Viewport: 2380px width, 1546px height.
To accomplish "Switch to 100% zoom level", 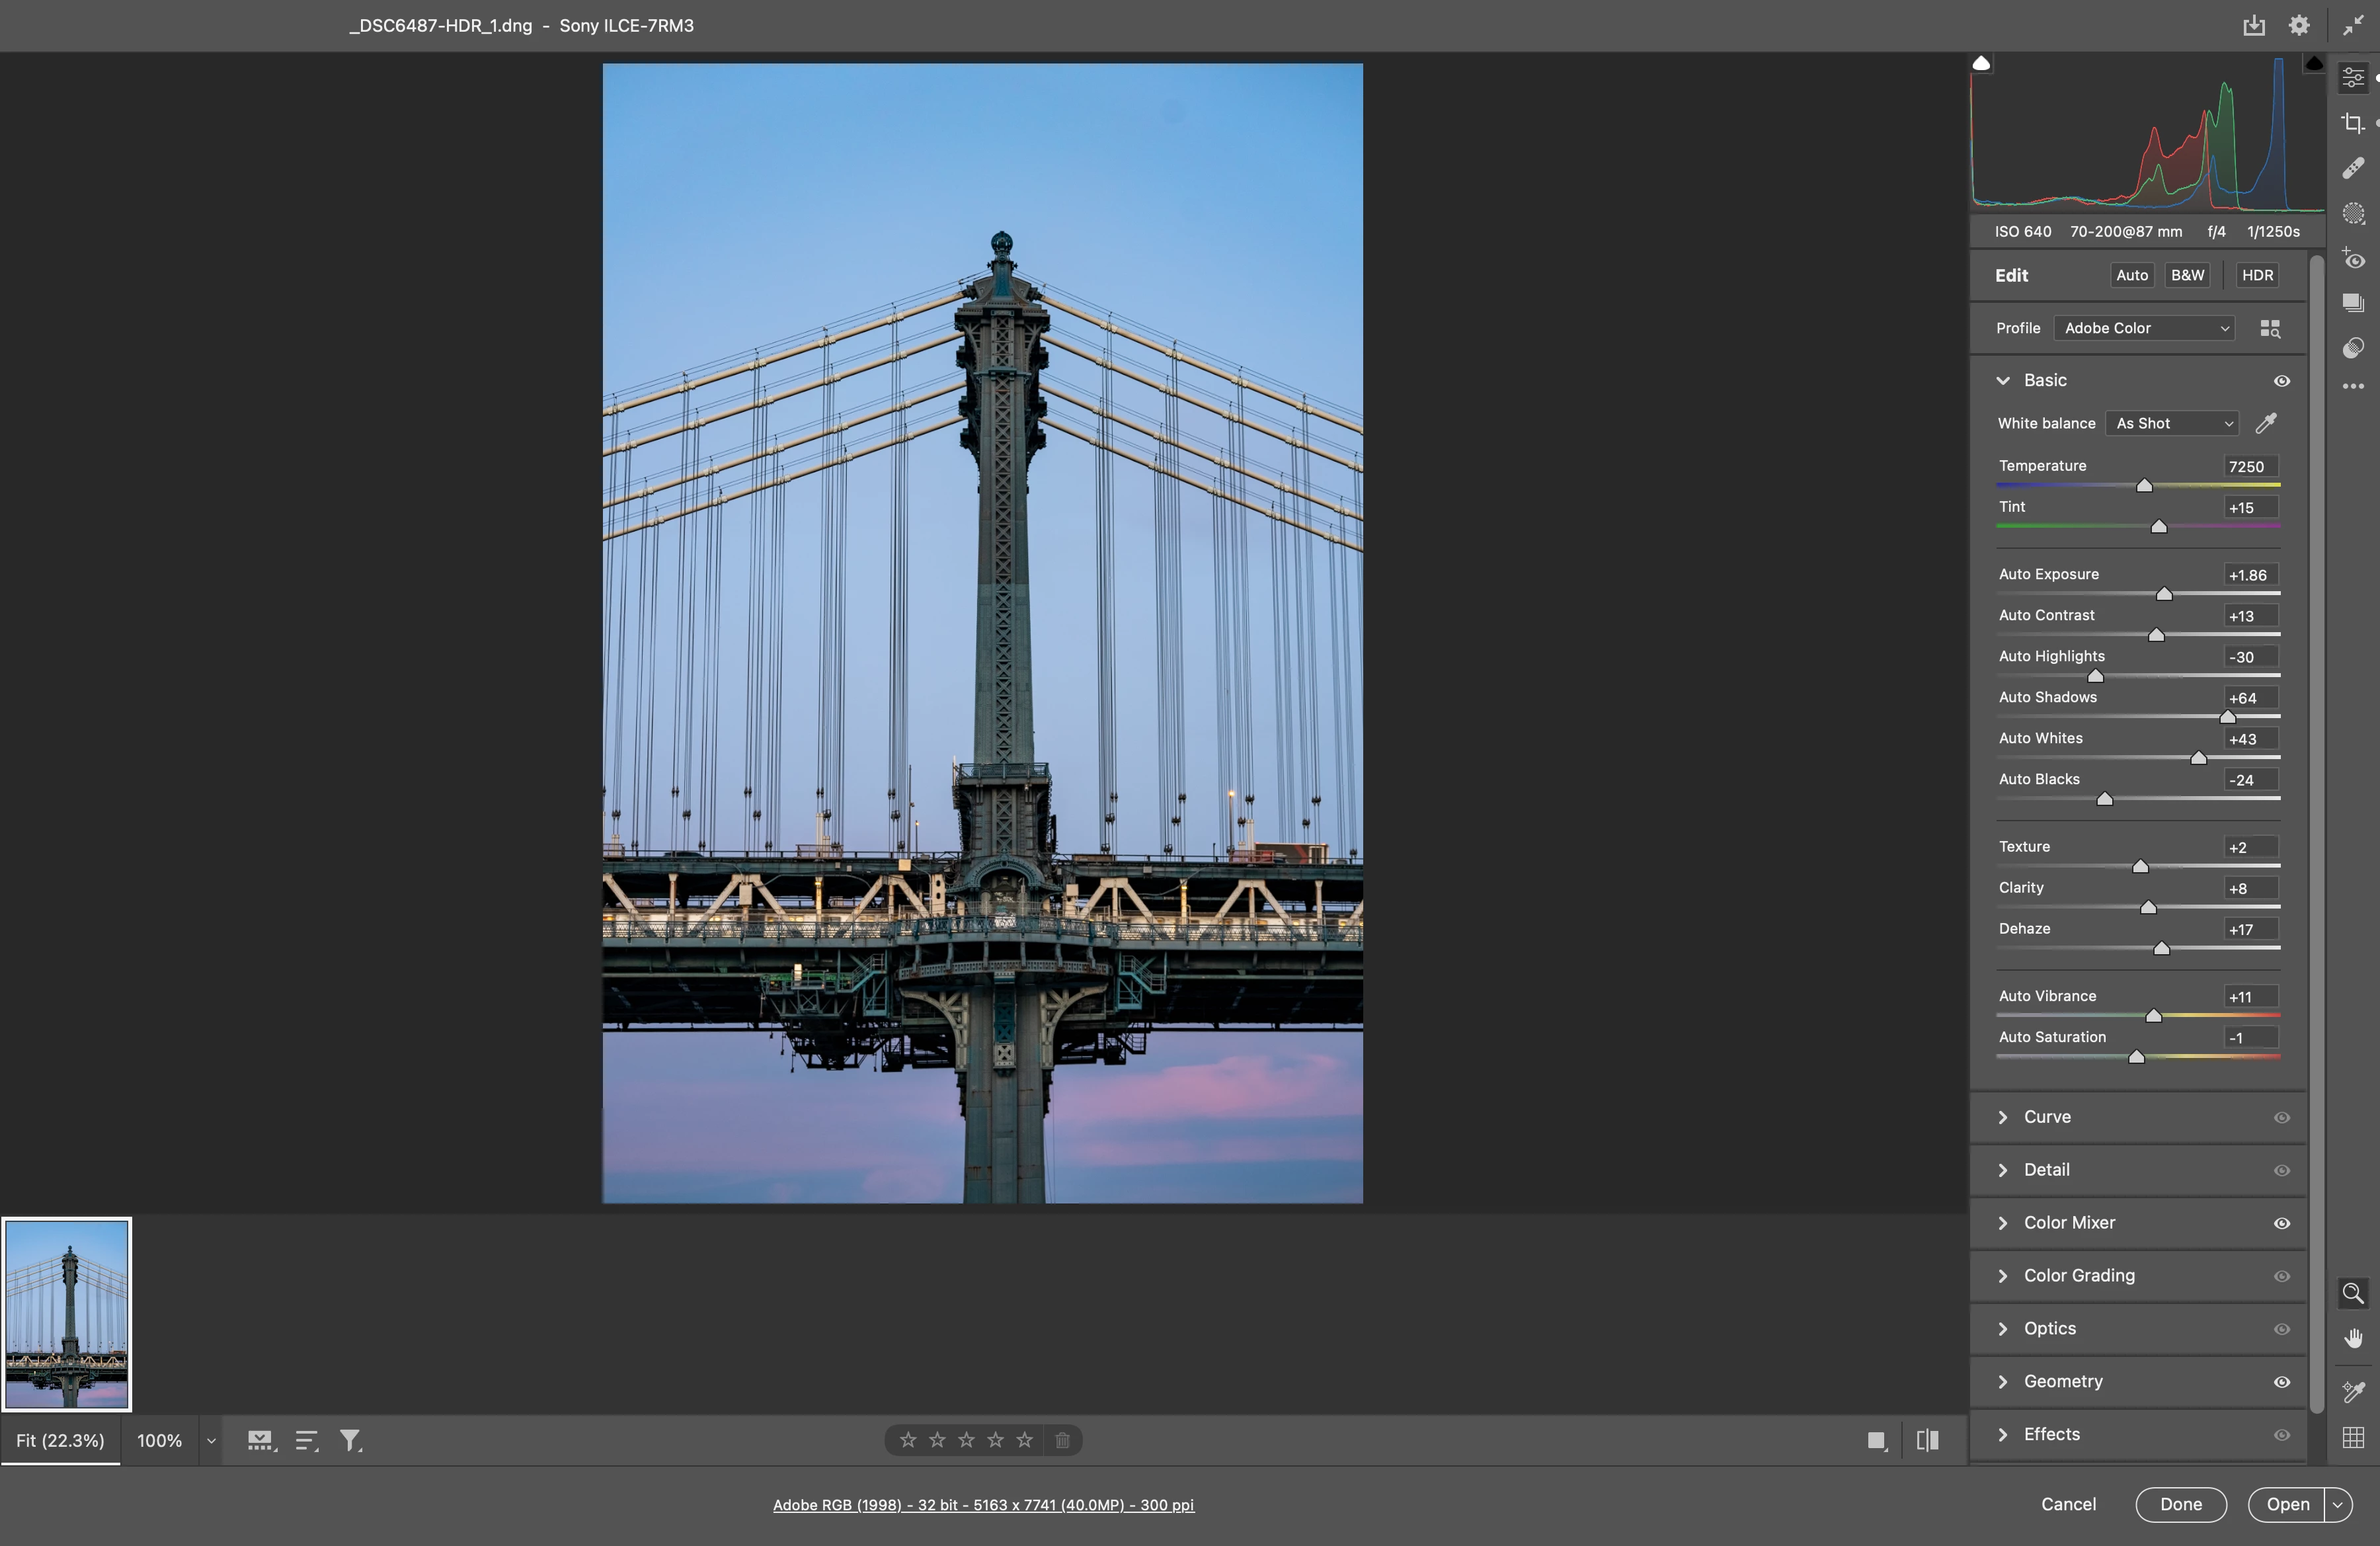I will [x=159, y=1440].
